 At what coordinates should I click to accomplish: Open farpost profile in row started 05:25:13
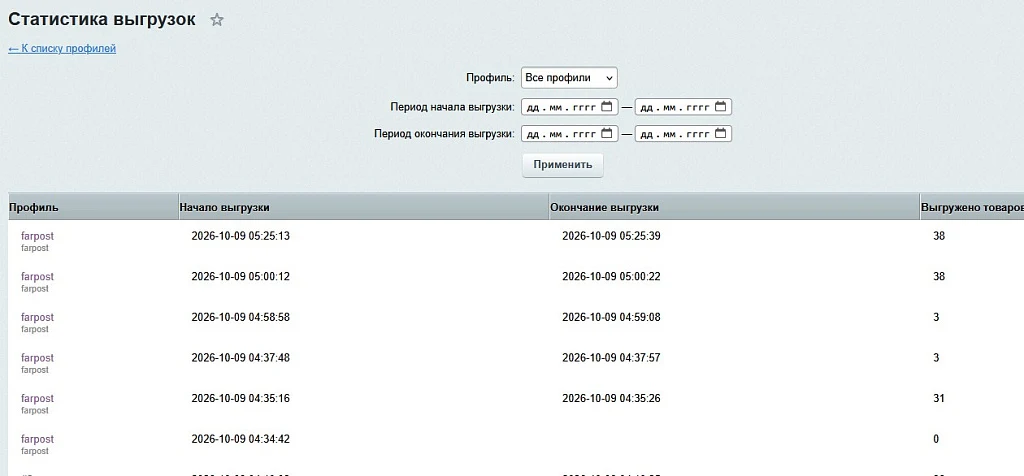tap(37, 236)
